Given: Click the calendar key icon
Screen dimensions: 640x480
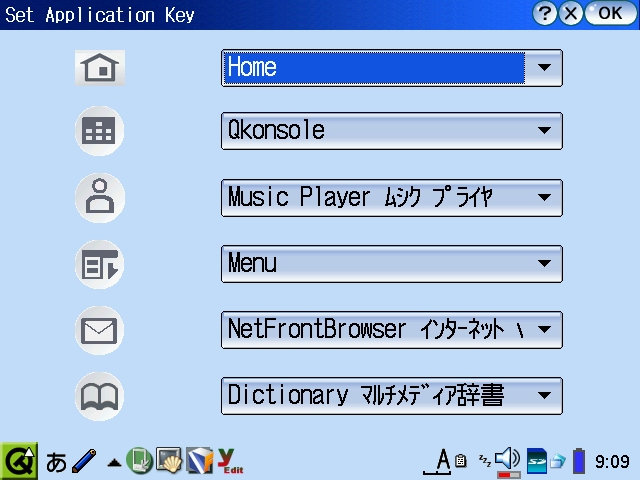Looking at the screenshot, I should click(100, 132).
